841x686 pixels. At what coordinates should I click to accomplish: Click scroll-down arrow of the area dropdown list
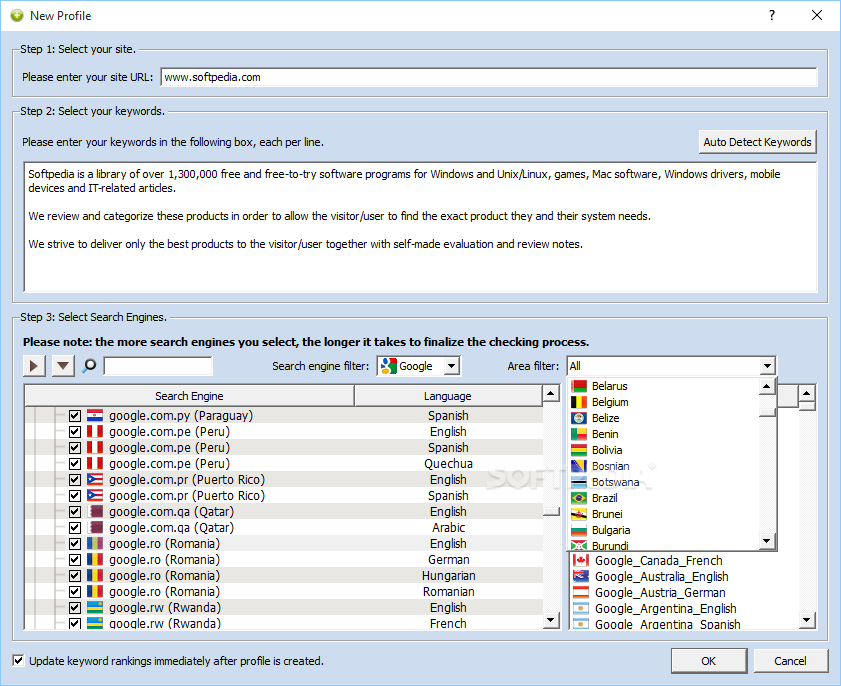pos(767,541)
